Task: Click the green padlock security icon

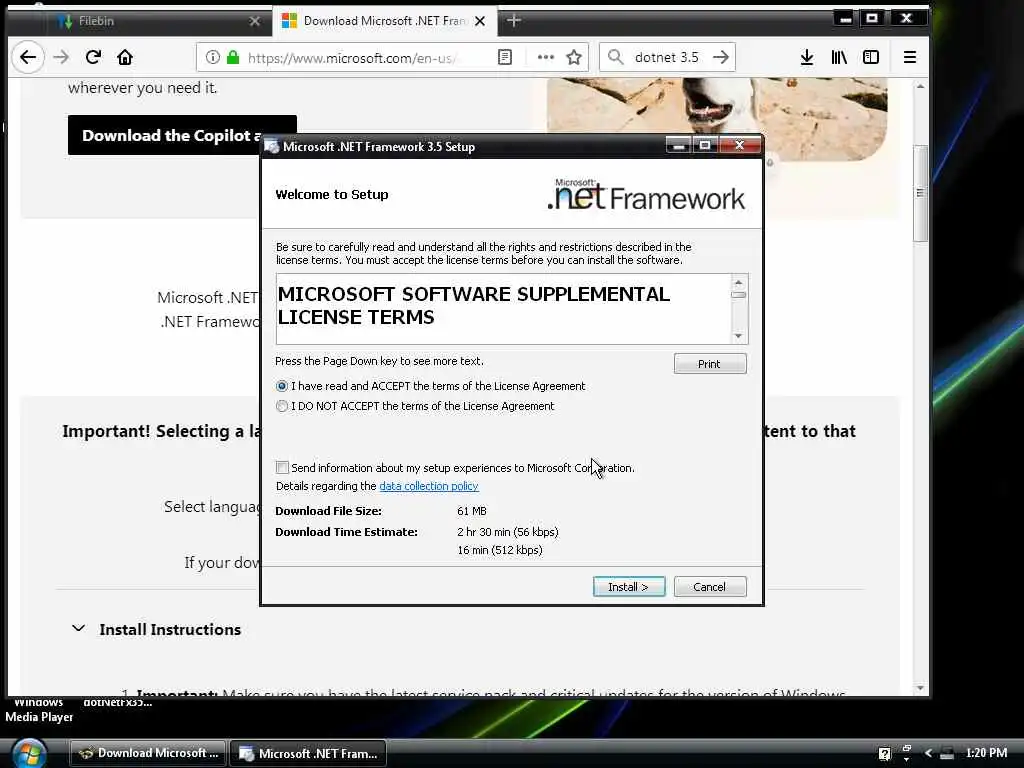Action: 233,57
